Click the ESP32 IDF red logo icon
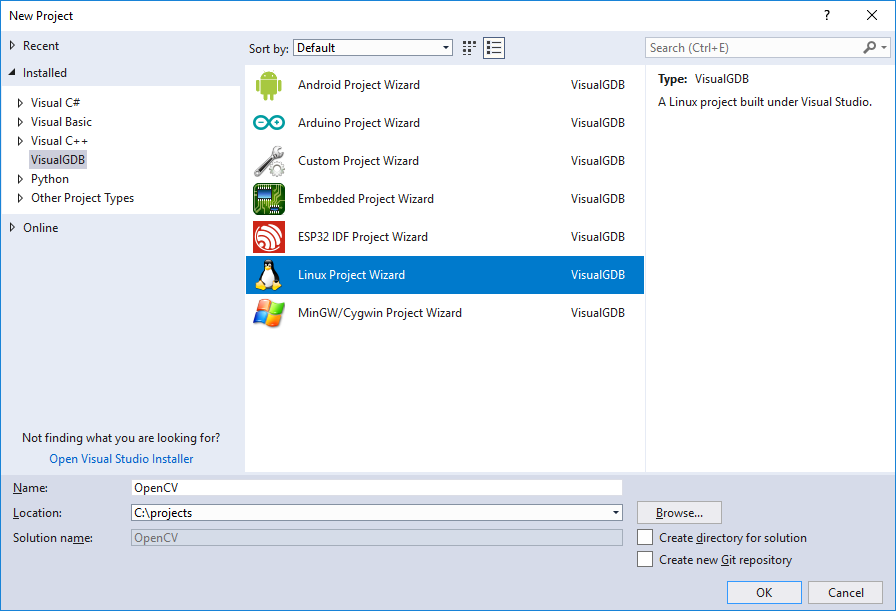 pos(269,237)
